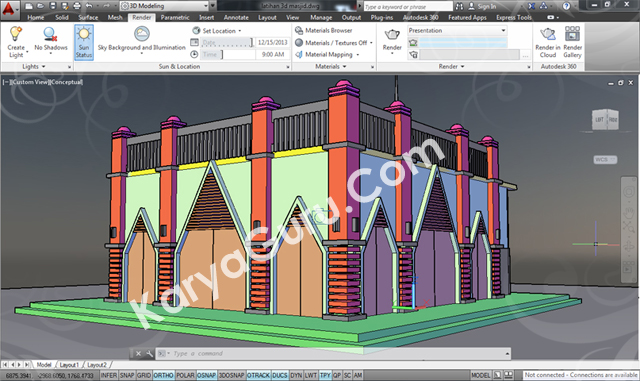The height and width of the screenshot is (381, 640).
Task: Click the binoculars search icon
Action: pyautogui.click(x=460, y=6)
